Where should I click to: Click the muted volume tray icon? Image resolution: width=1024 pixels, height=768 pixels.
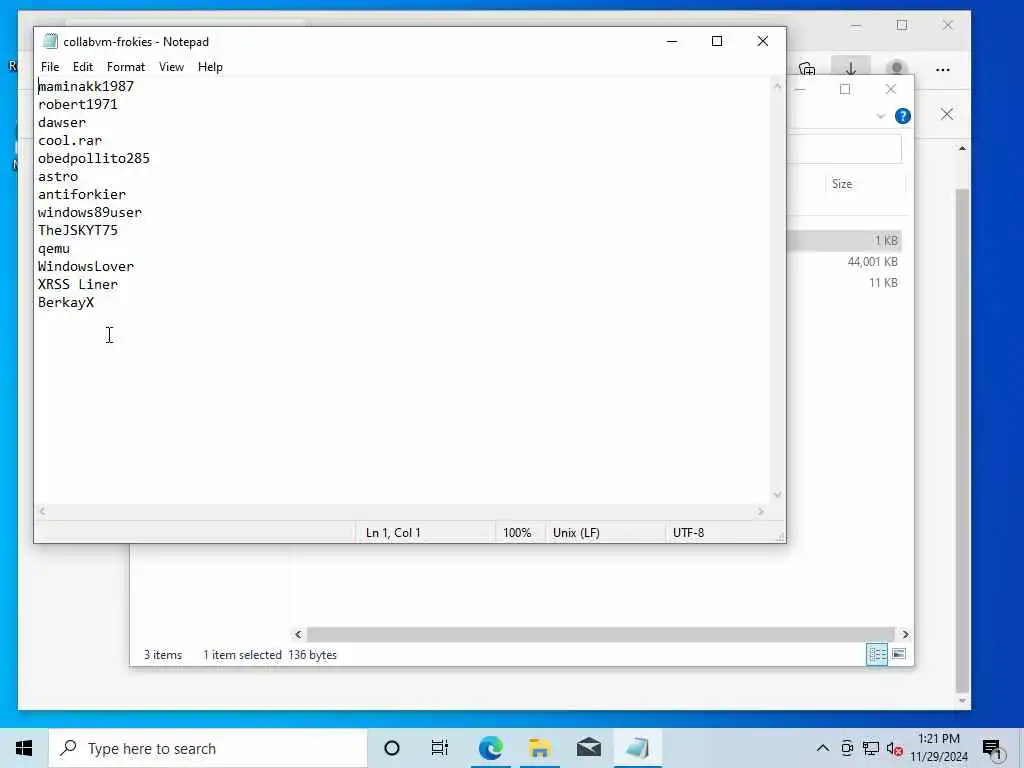tap(895, 748)
